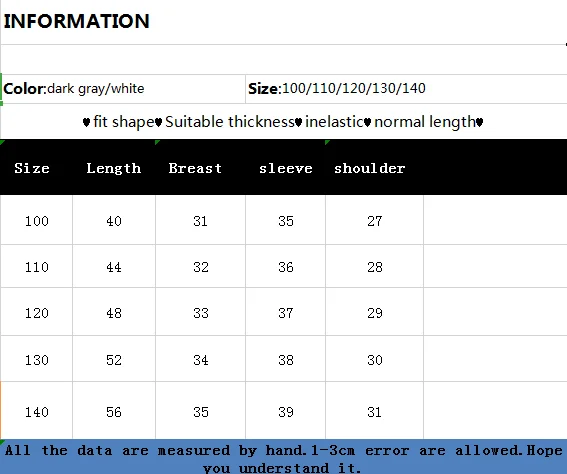Select sleeve value 35 in row 100
The height and width of the screenshot is (474, 567).
(286, 221)
